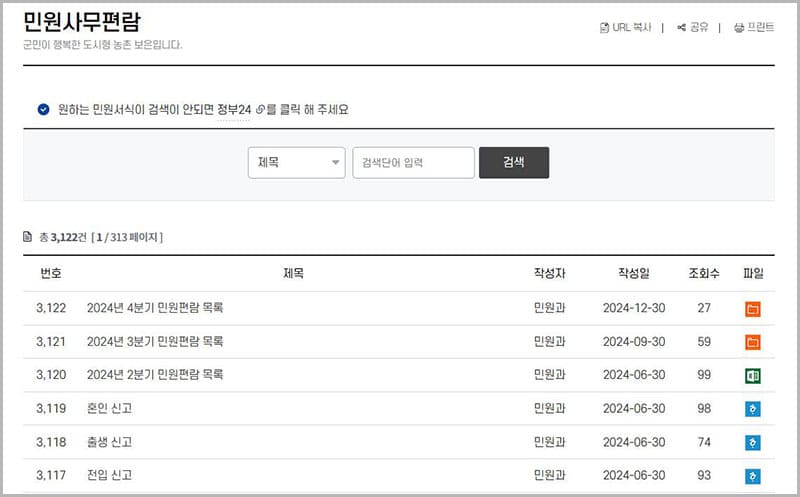
Task: Download attached file for 출생 신고
Action: pos(753,442)
